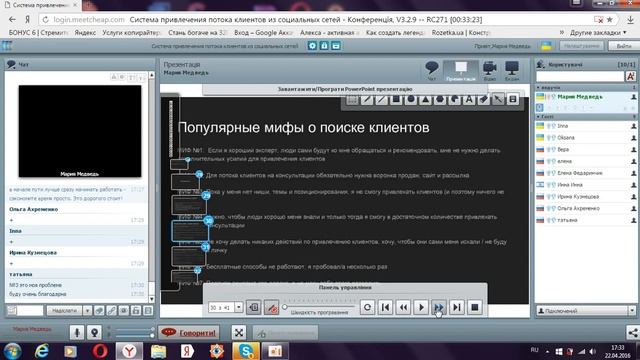Click the user search input field

tap(580, 76)
